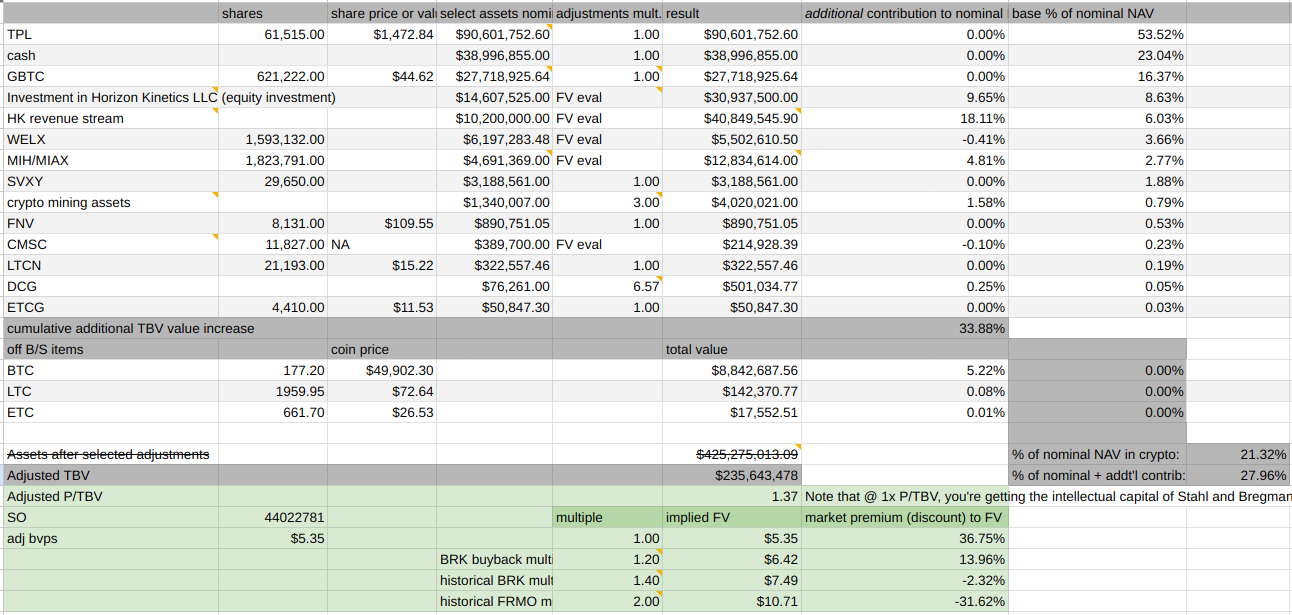Select 36.75% market premium cell
1292x615 pixels.
(x=905, y=538)
